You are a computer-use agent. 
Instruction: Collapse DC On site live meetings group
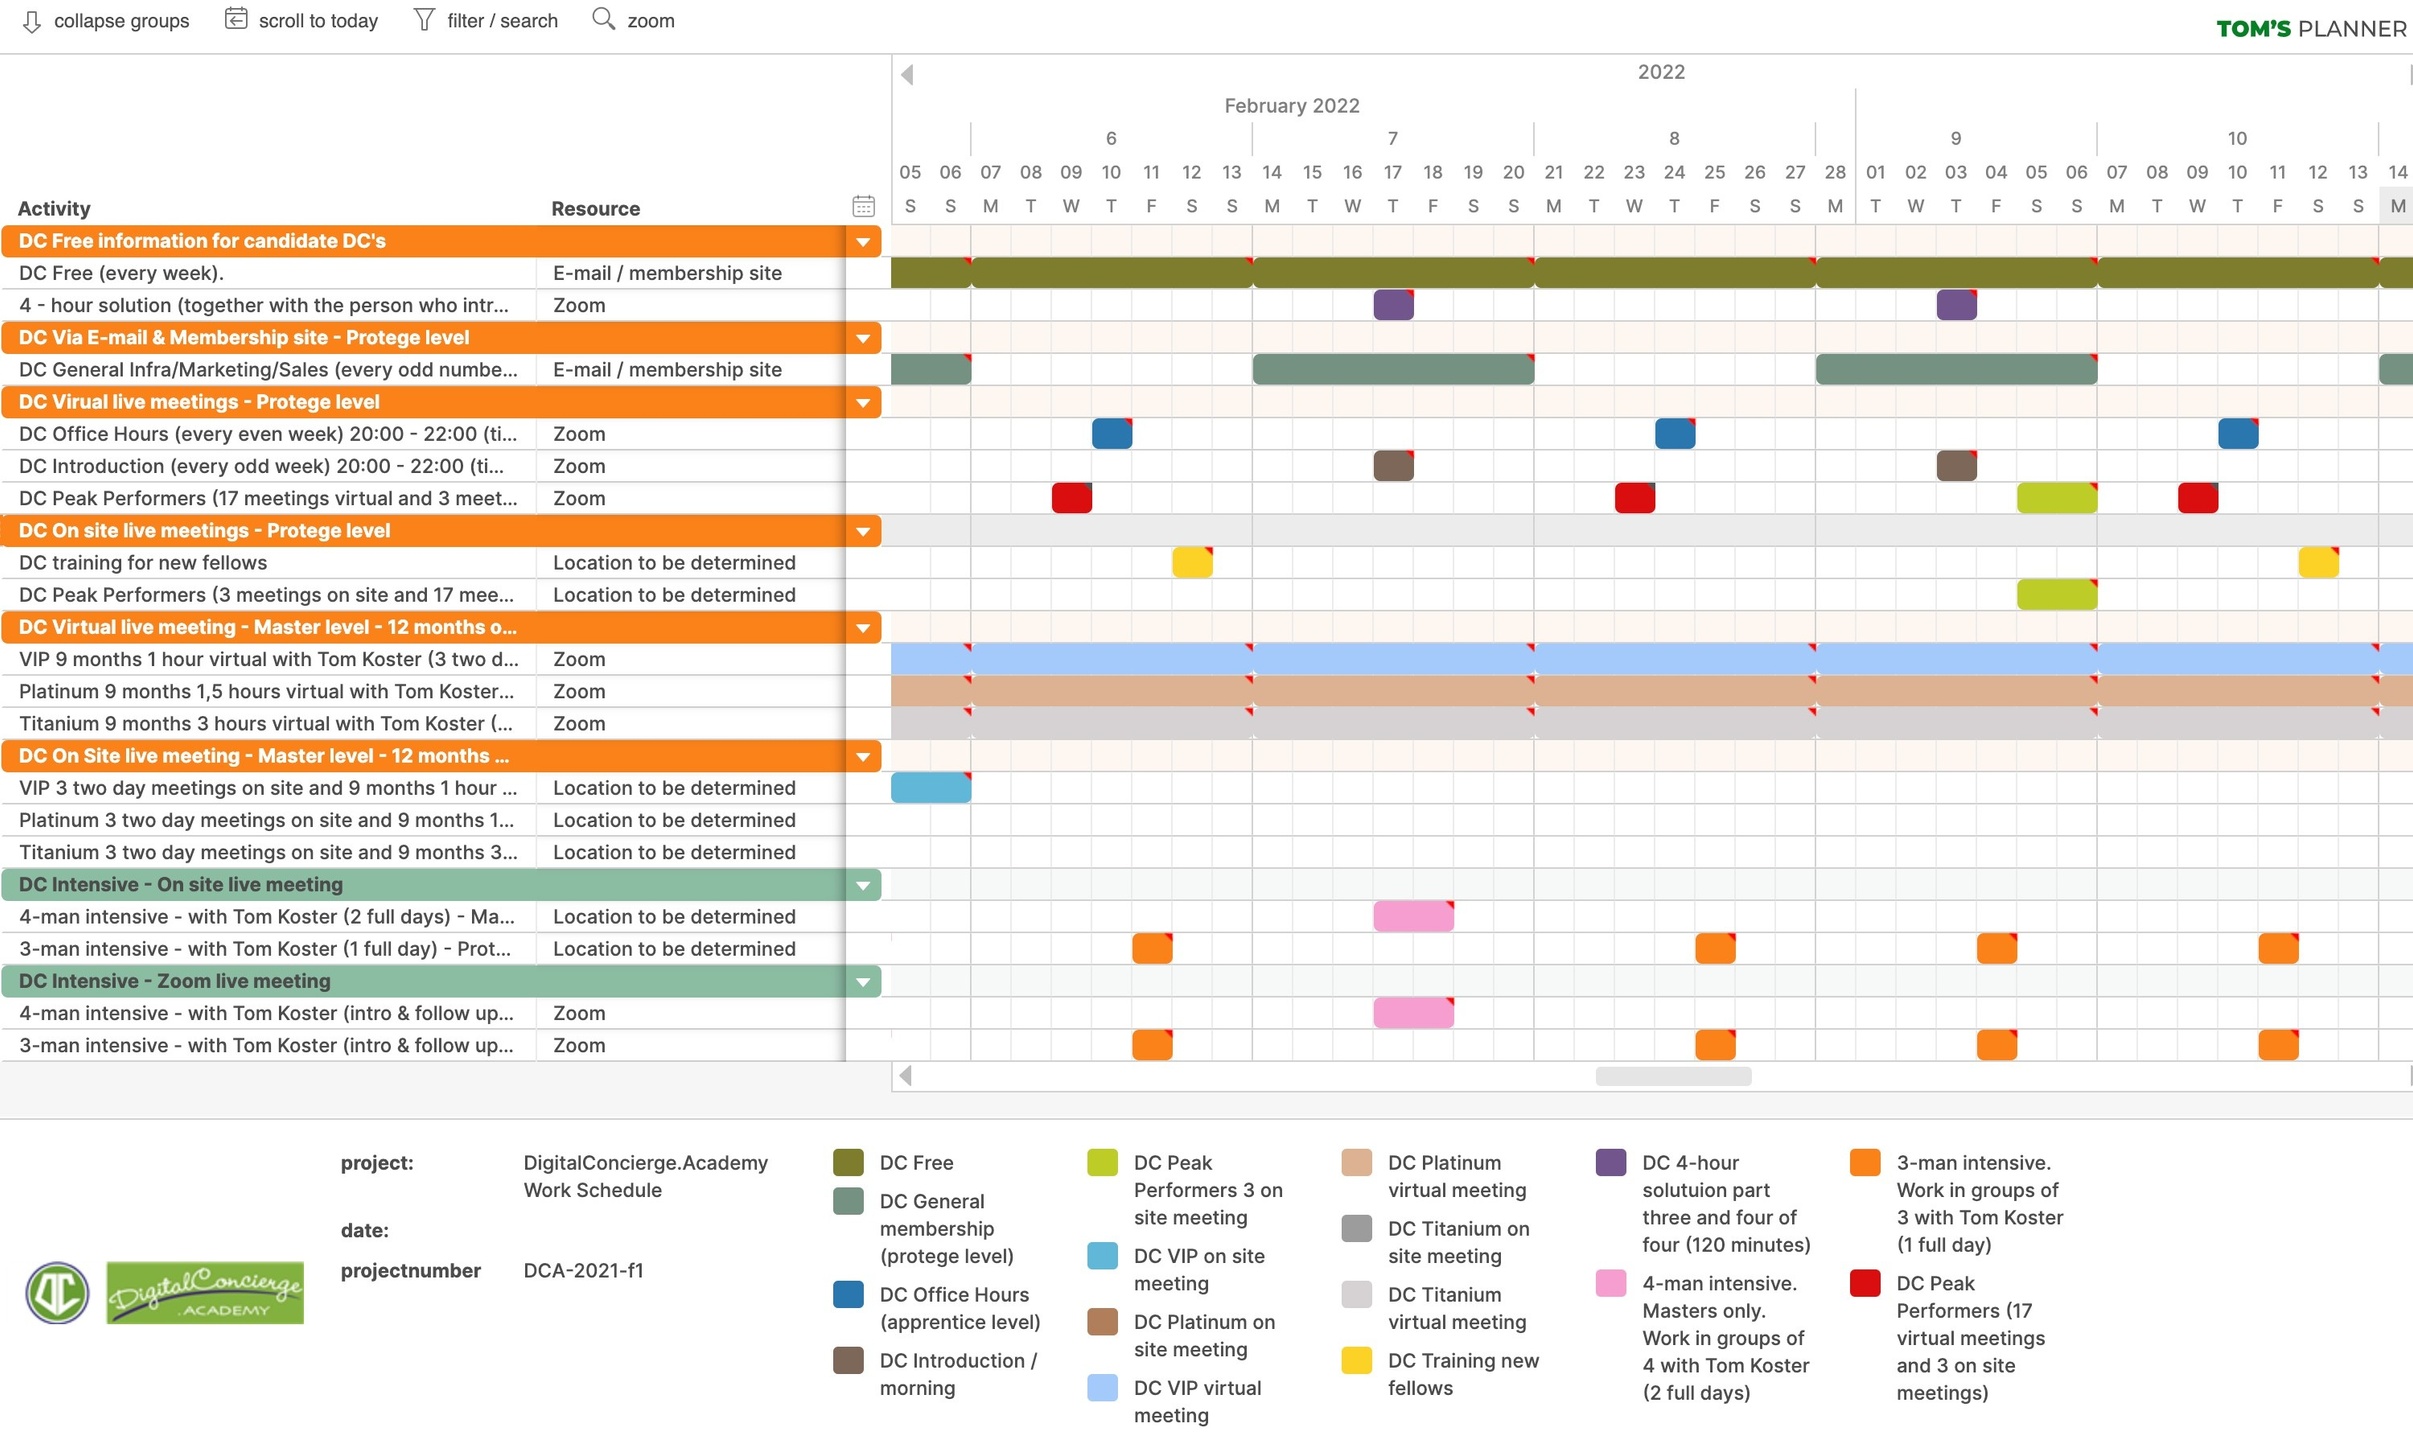click(862, 531)
